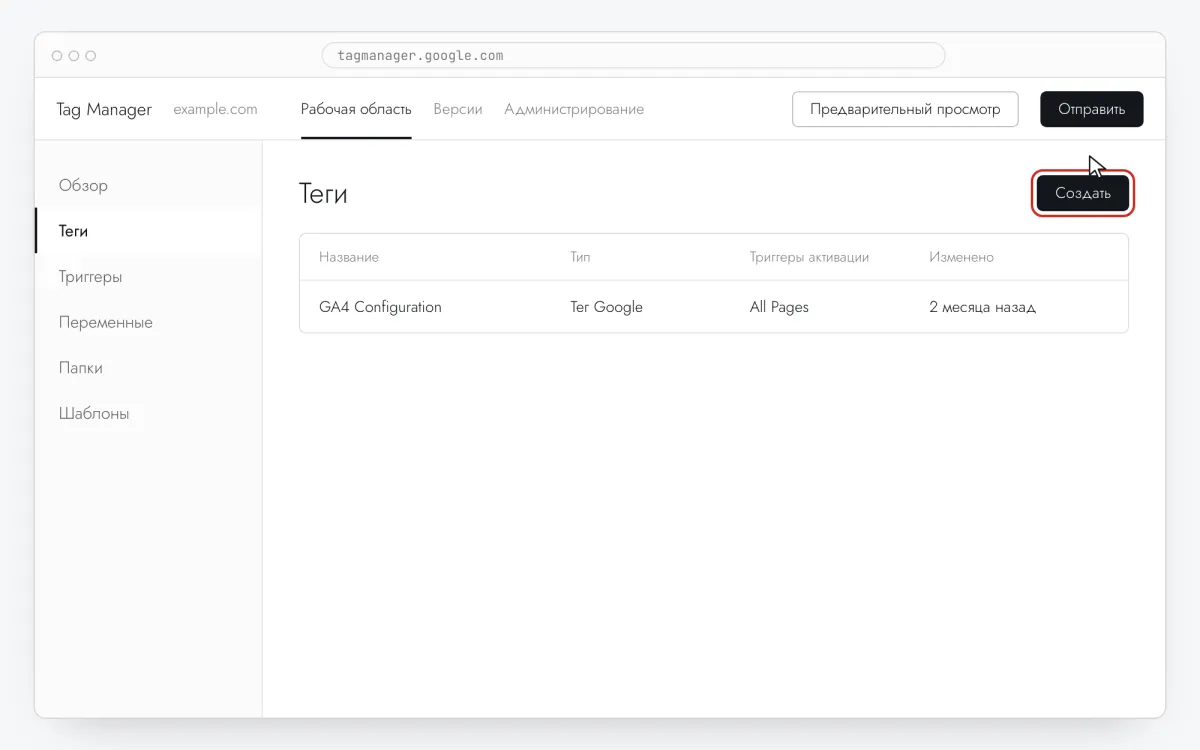This screenshot has height=750, width=1200.
Task: Click the All Pages trigger cell
Action: [779, 307]
